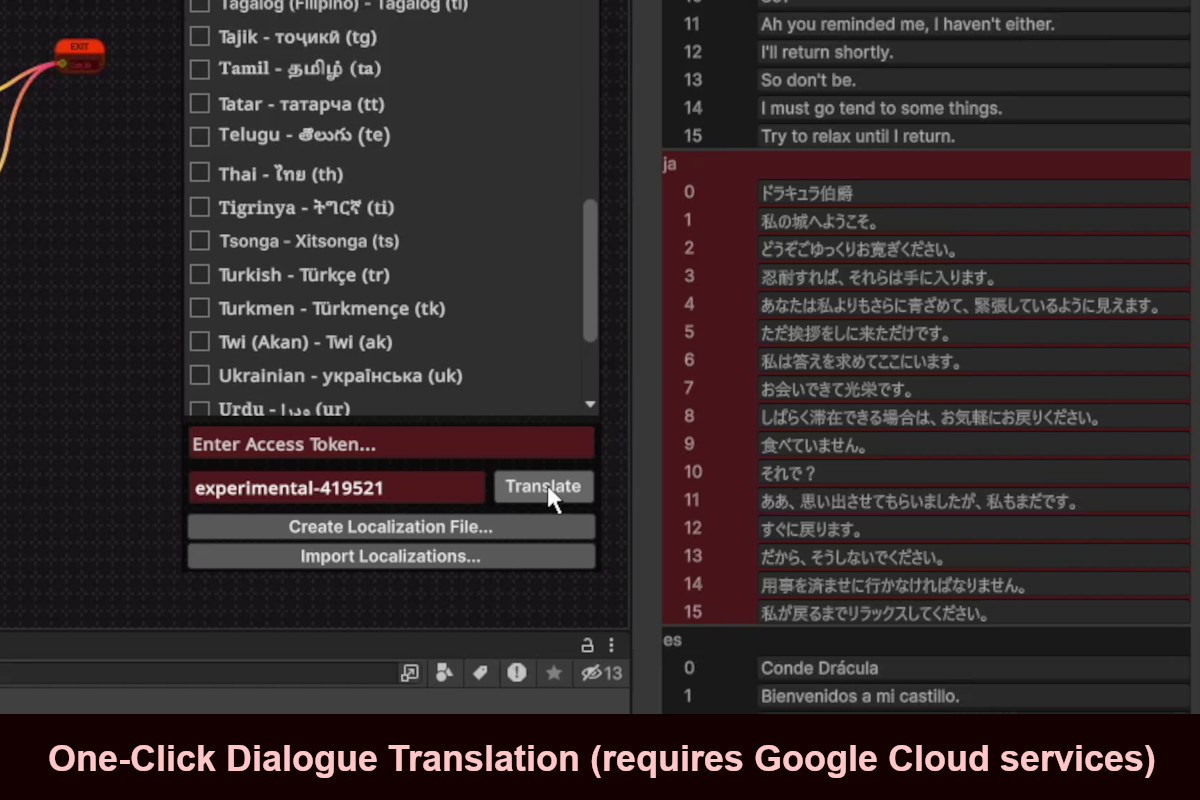Check the Turkmen (tk) language box
Screen dimensions: 1200x800
coord(200,308)
